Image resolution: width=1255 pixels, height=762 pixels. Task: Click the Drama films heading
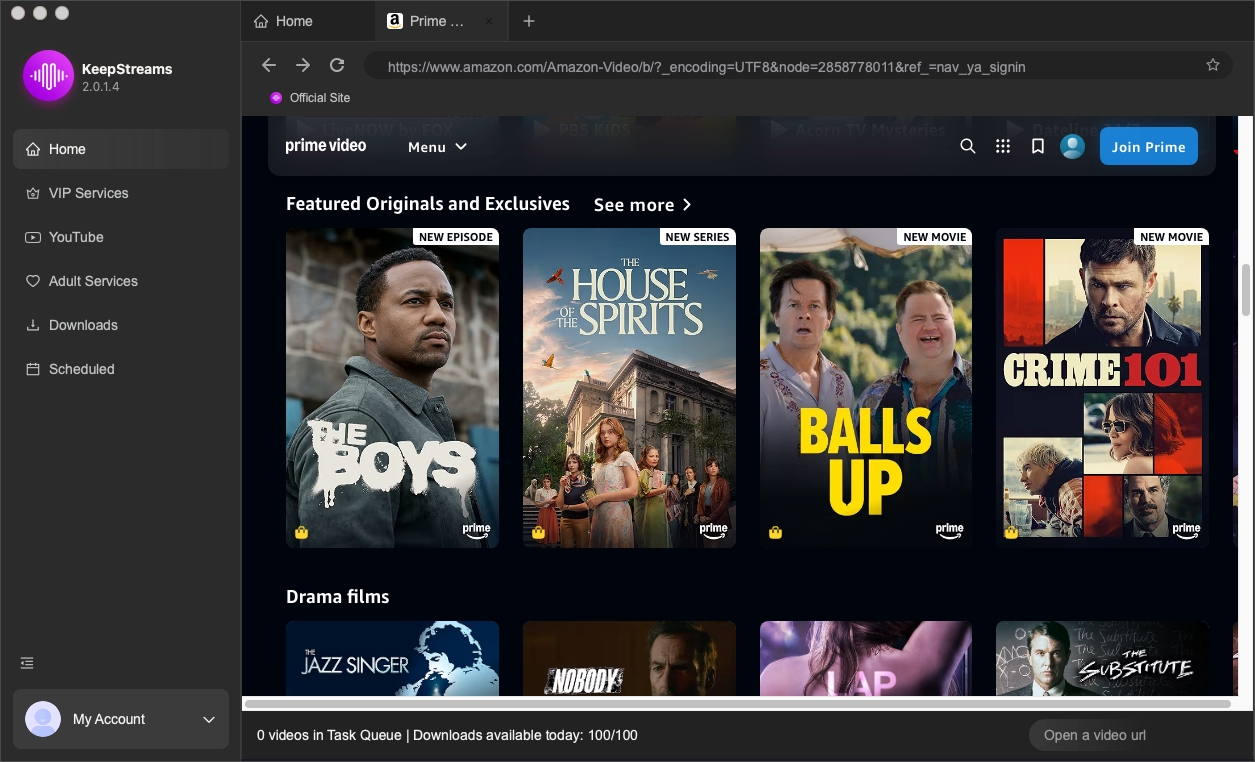coord(337,597)
